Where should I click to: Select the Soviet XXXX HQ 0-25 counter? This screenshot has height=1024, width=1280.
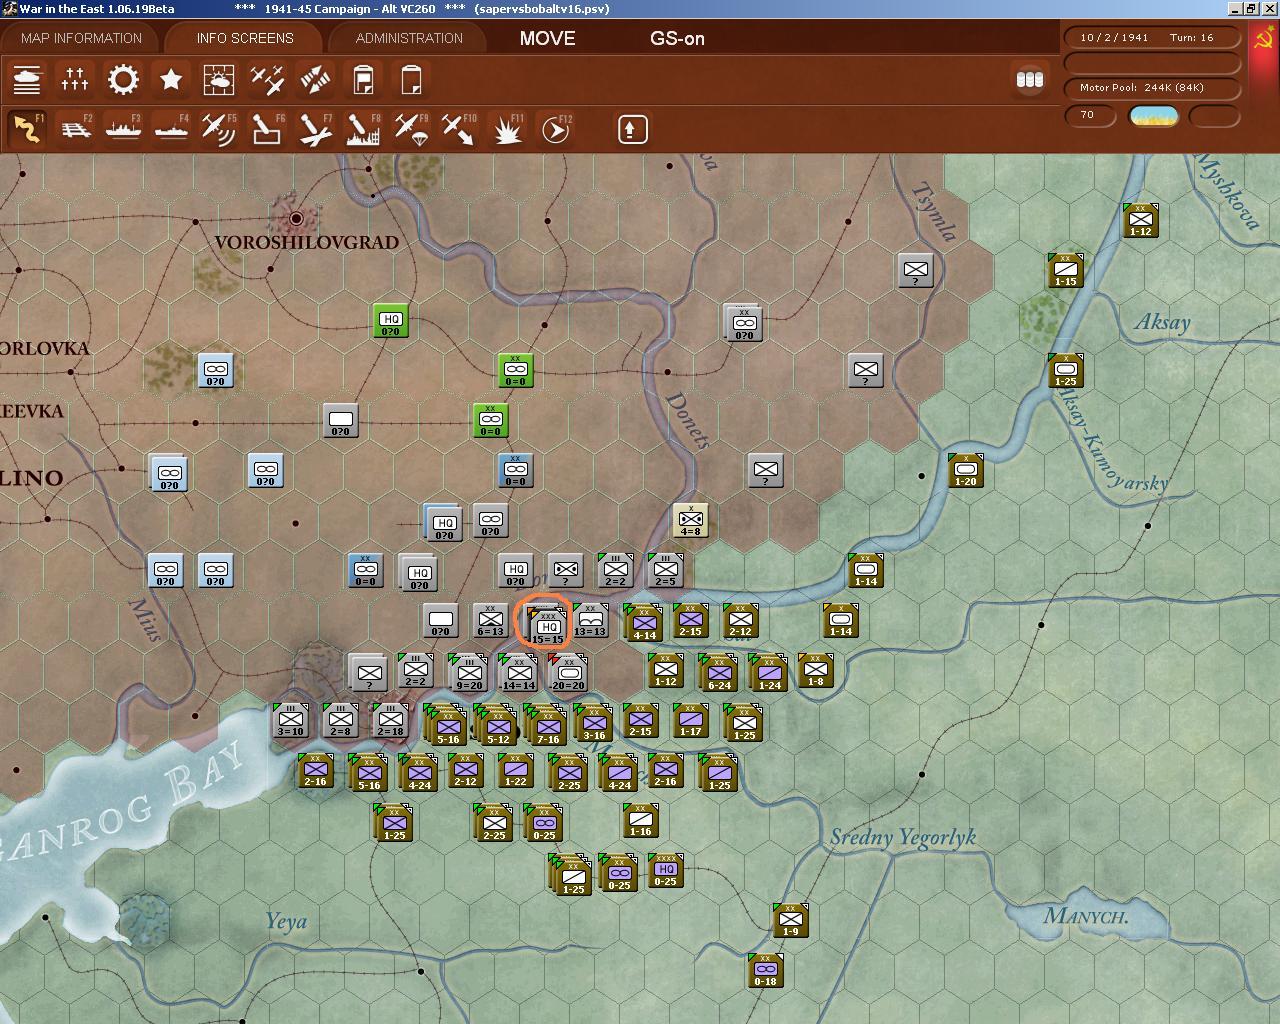click(x=666, y=871)
